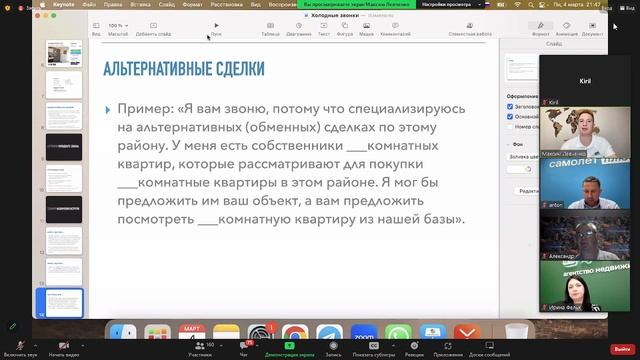Open Приложения apps button
Screen dimensions: 640x360
pos(448,349)
